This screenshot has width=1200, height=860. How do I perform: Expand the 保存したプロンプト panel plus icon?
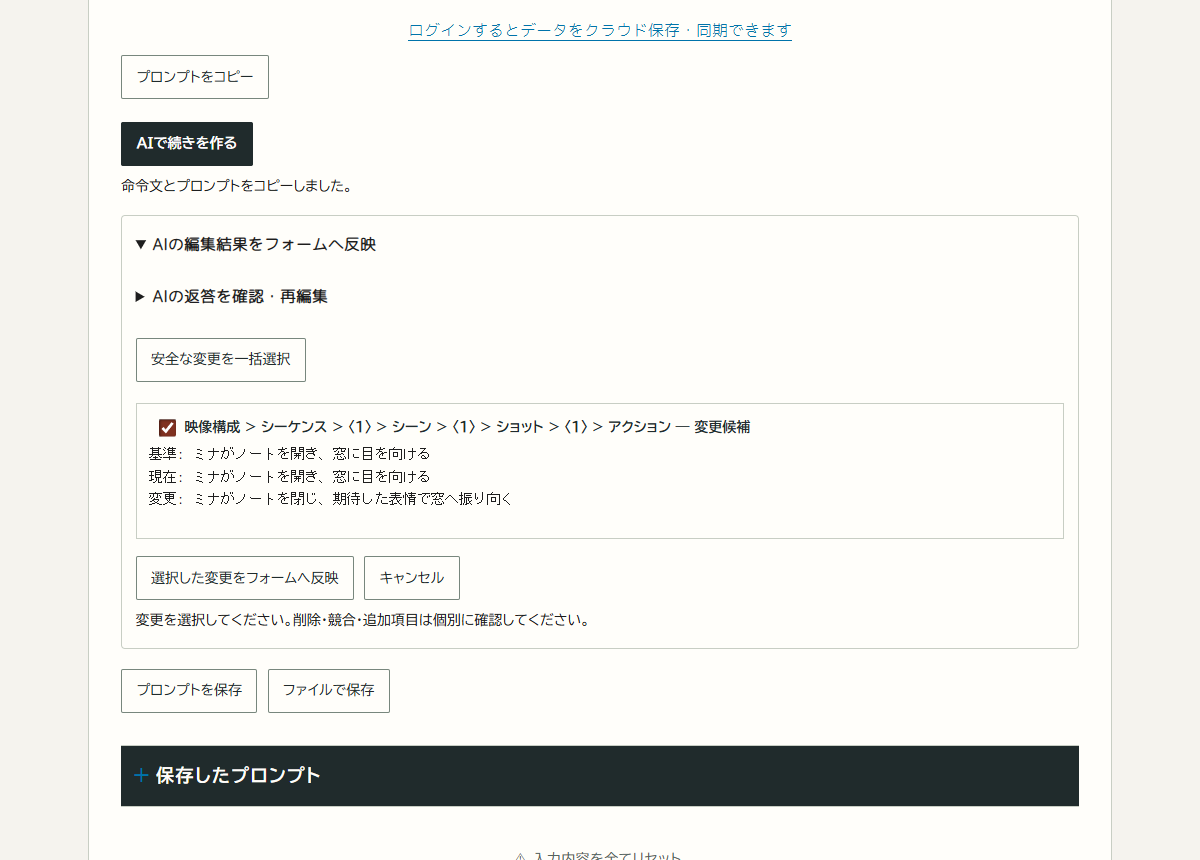pos(141,775)
